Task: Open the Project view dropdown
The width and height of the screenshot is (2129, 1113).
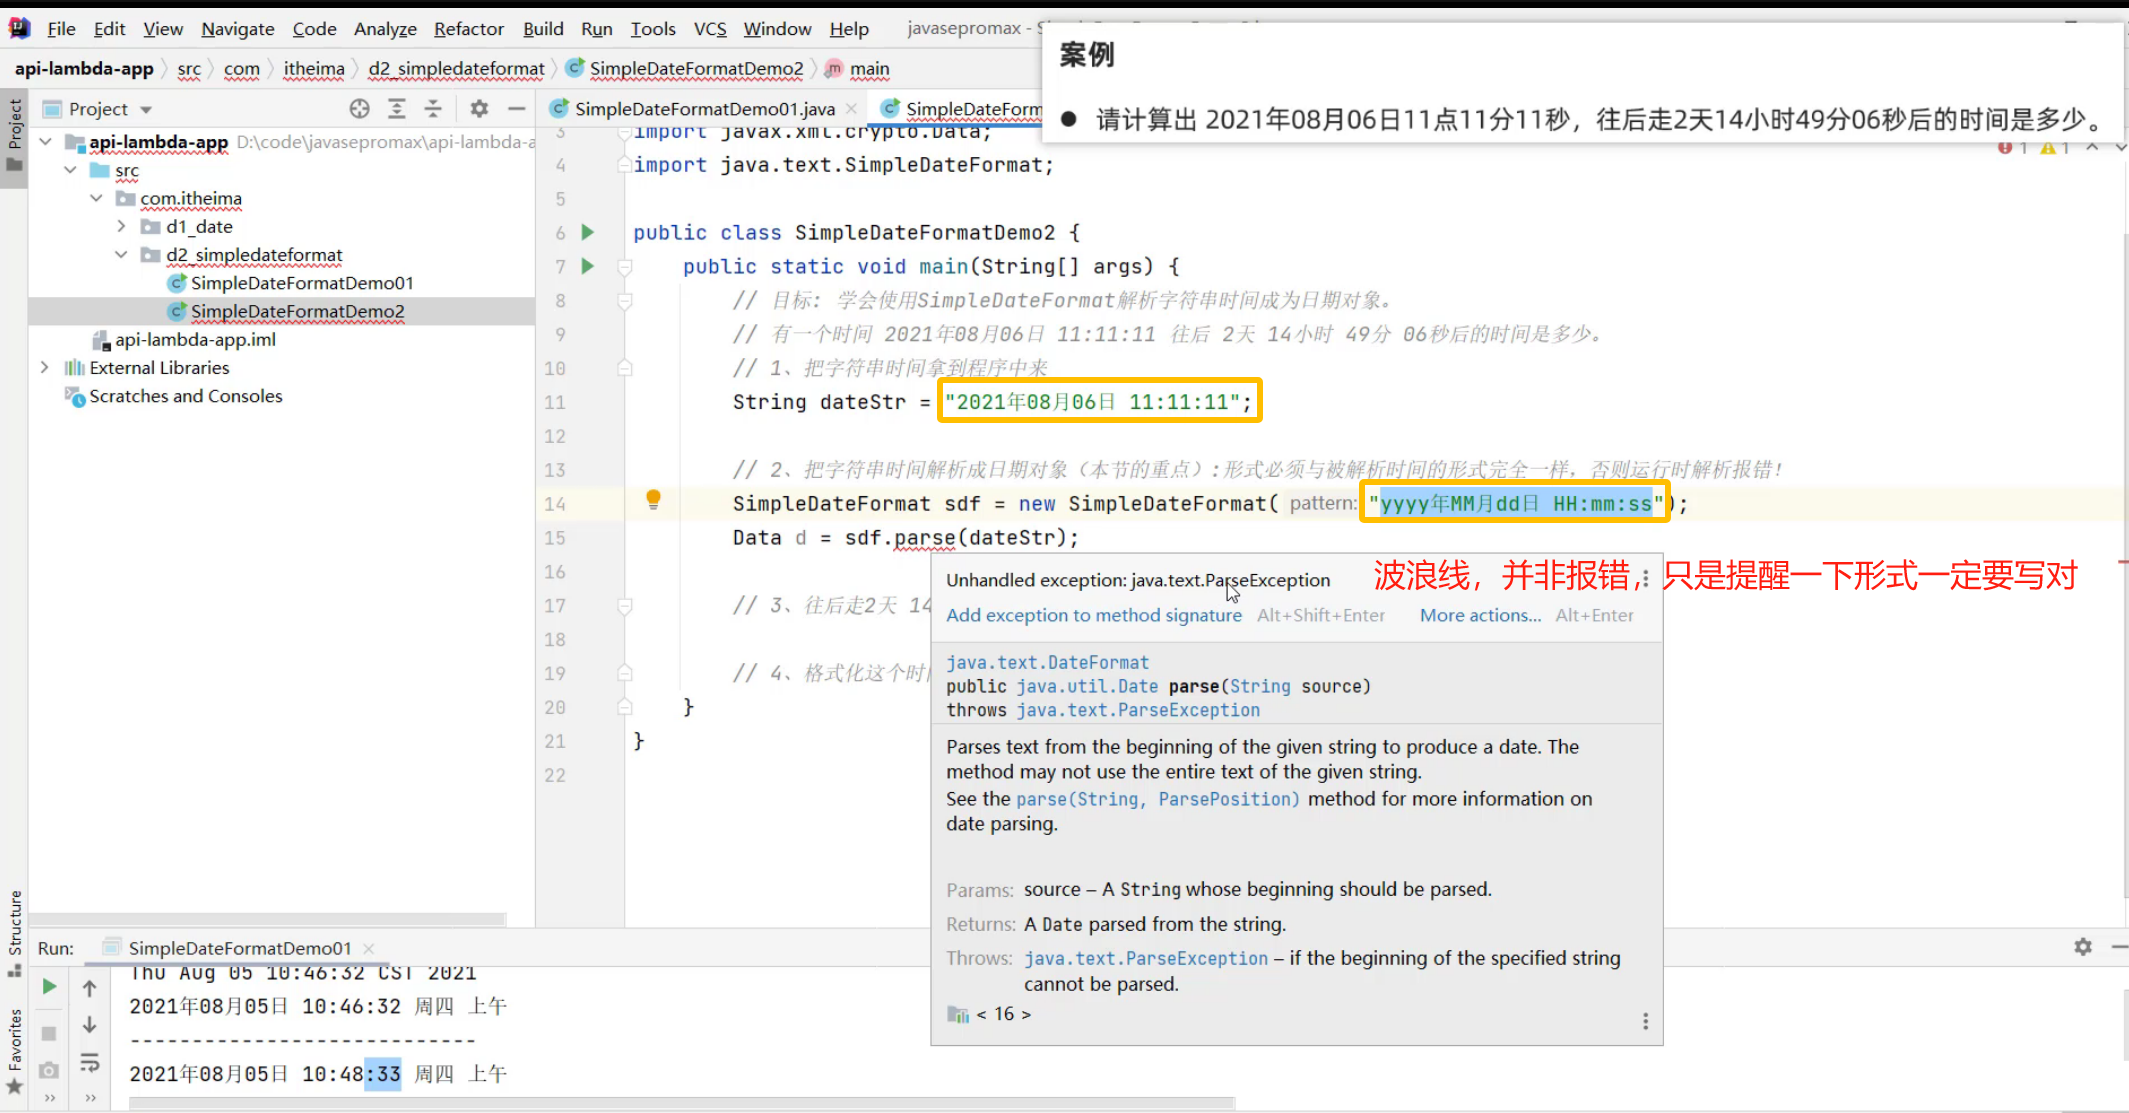Action: 146,109
